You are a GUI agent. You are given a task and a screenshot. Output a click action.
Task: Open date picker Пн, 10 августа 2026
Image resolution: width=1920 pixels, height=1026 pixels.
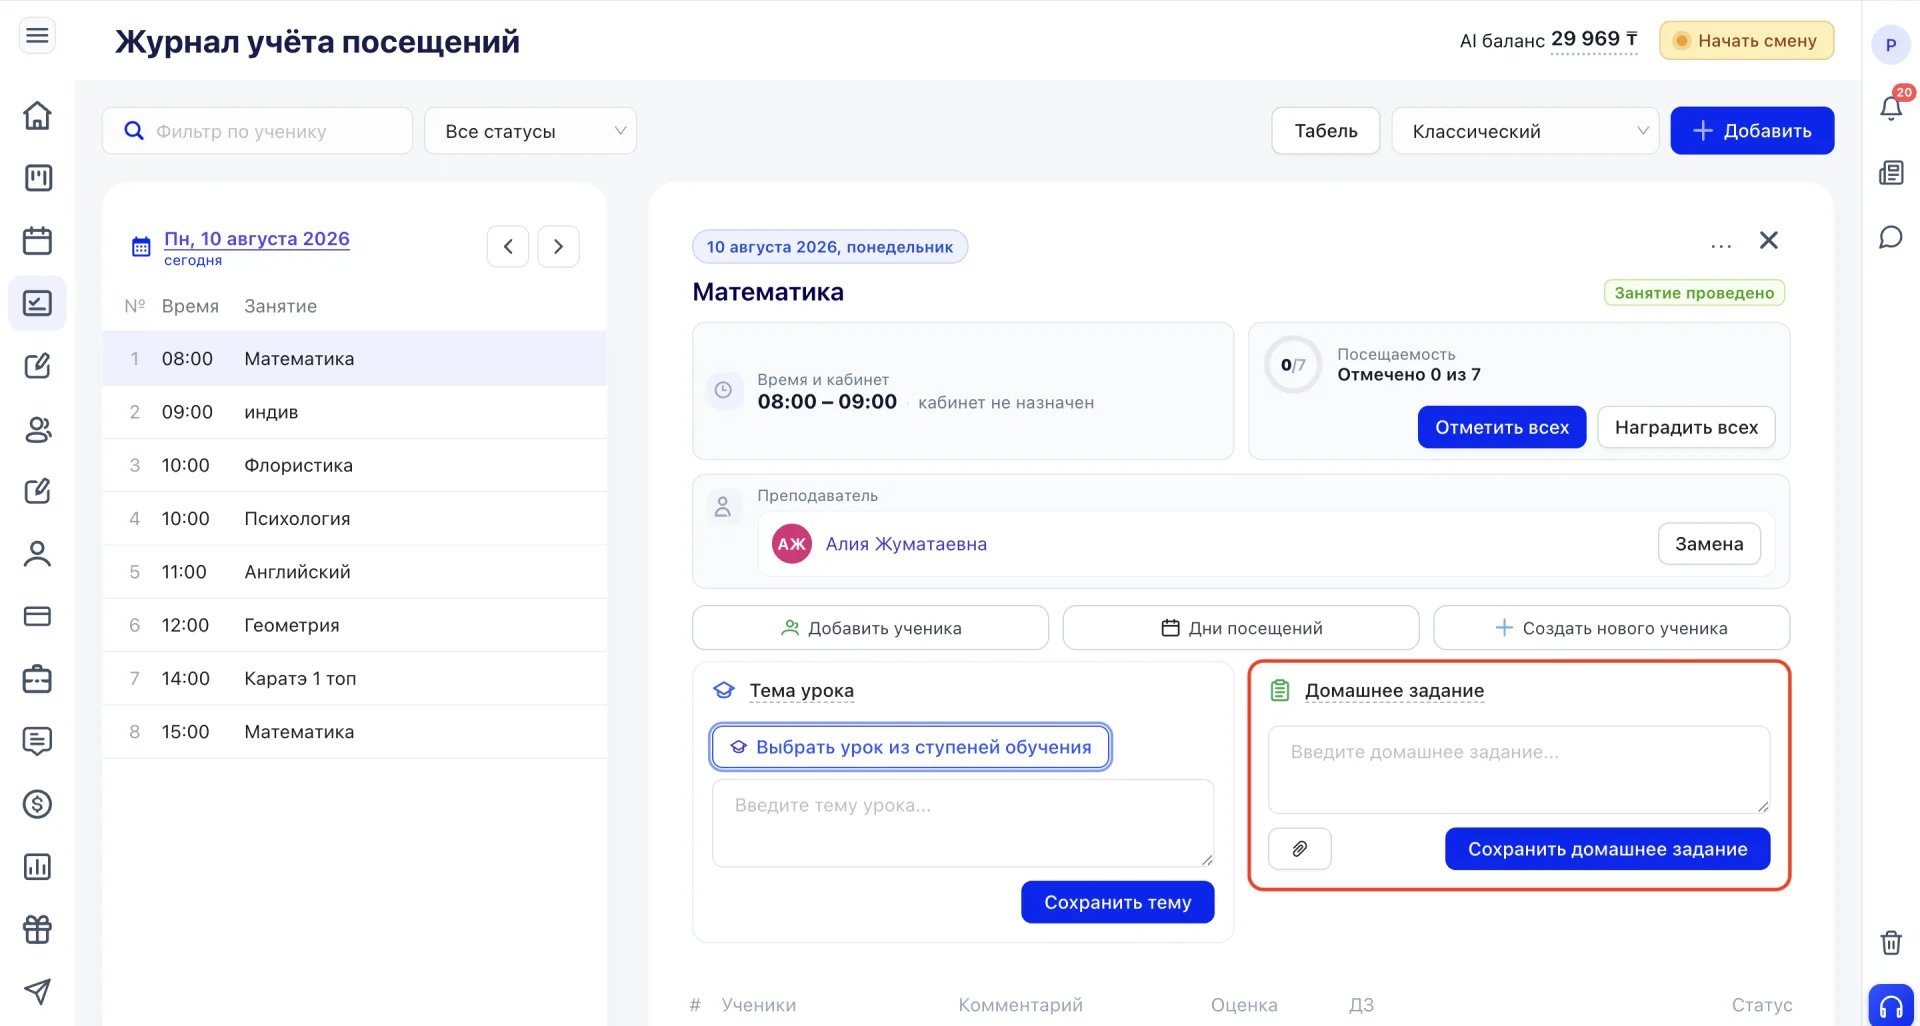(257, 239)
